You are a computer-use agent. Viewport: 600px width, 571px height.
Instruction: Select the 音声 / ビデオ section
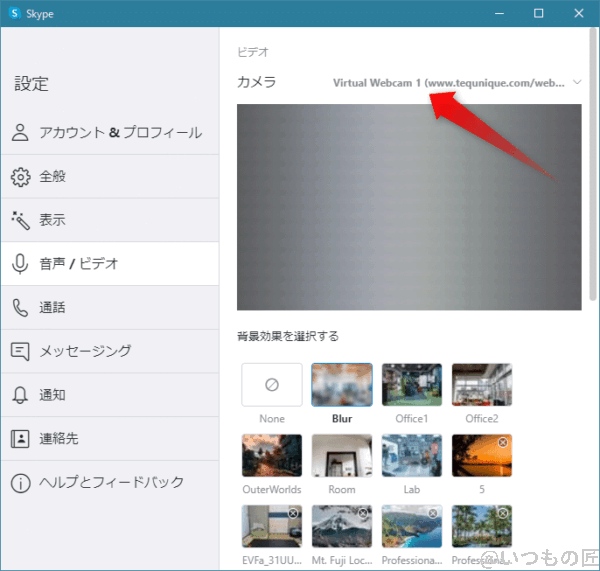click(x=110, y=264)
